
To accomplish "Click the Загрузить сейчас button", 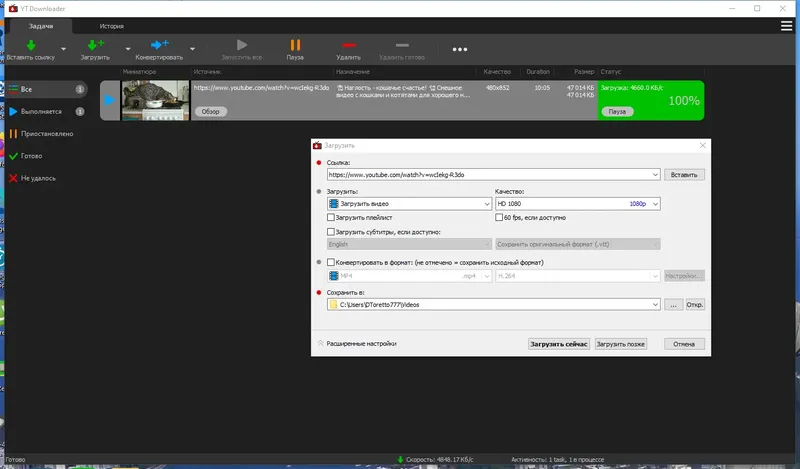I will click(x=559, y=344).
